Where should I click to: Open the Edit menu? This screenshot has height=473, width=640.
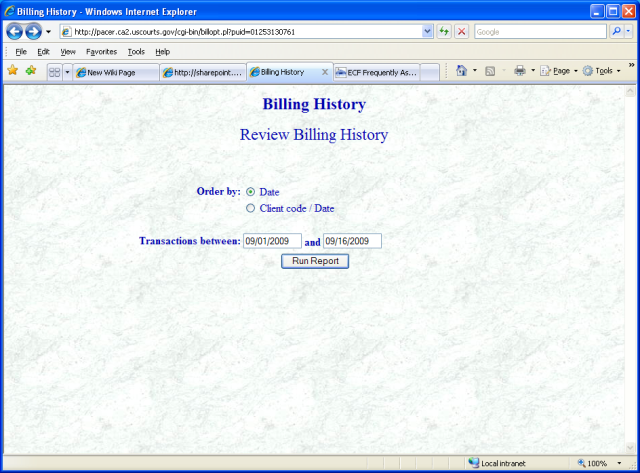coord(43,52)
